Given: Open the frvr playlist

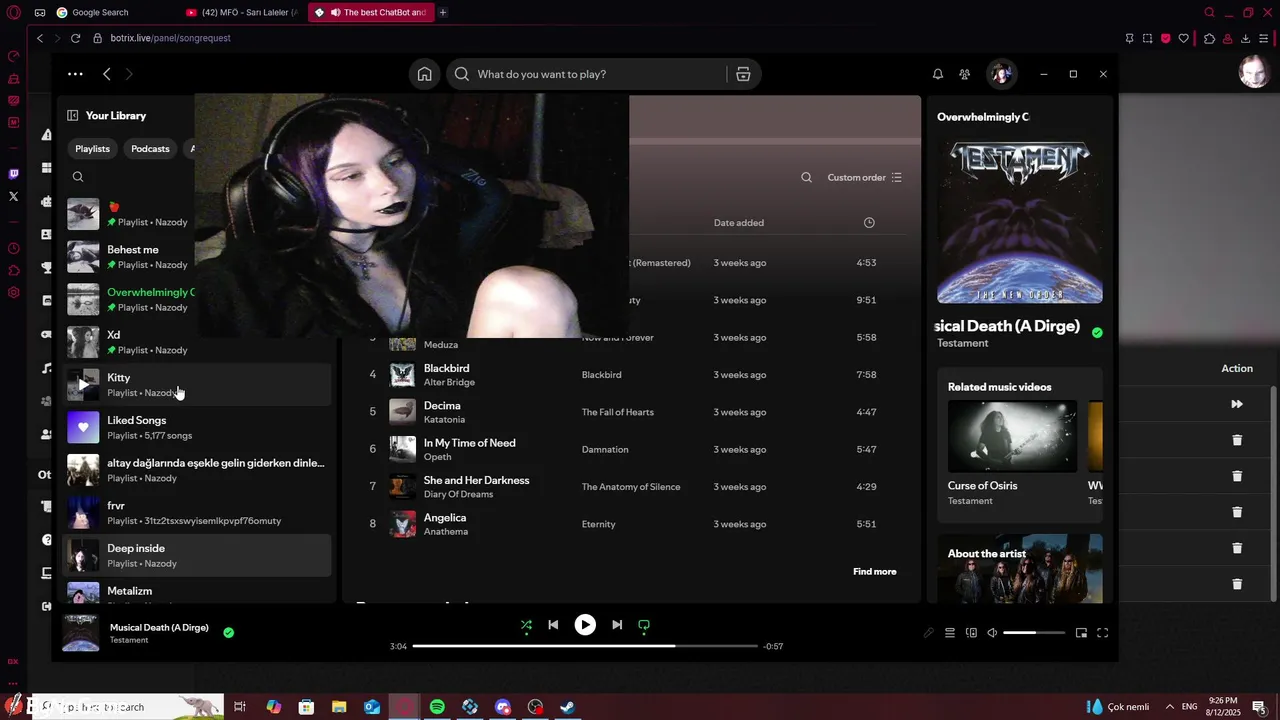Looking at the screenshot, I should coord(198,512).
